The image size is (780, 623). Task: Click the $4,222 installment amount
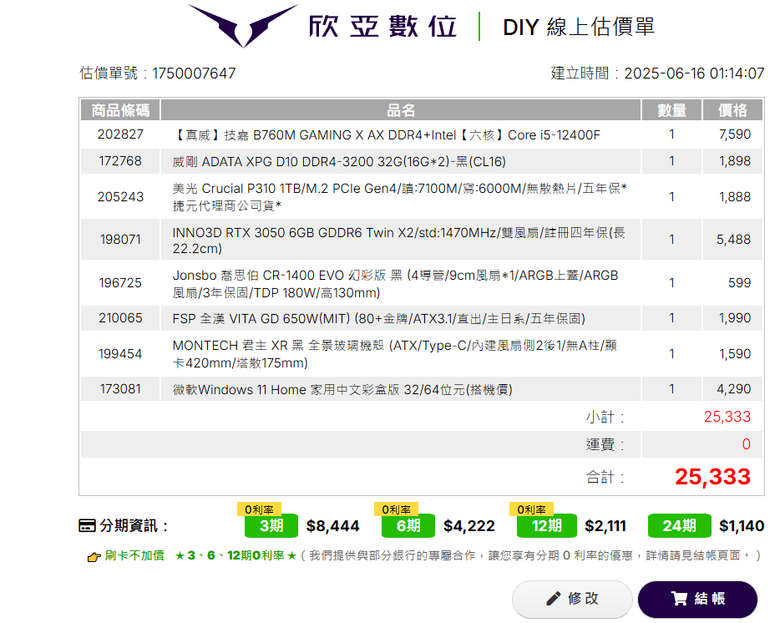pyautogui.click(x=469, y=526)
